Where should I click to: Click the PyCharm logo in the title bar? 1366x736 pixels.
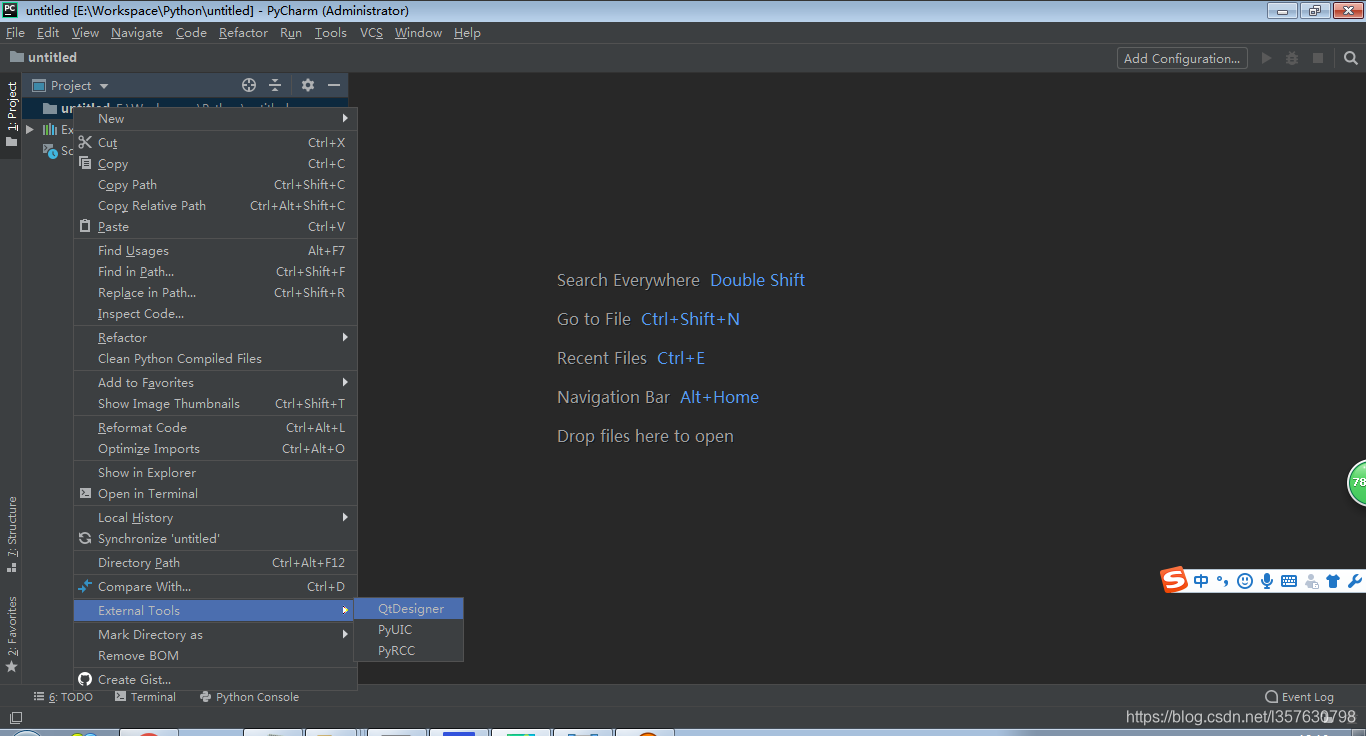click(x=10, y=10)
